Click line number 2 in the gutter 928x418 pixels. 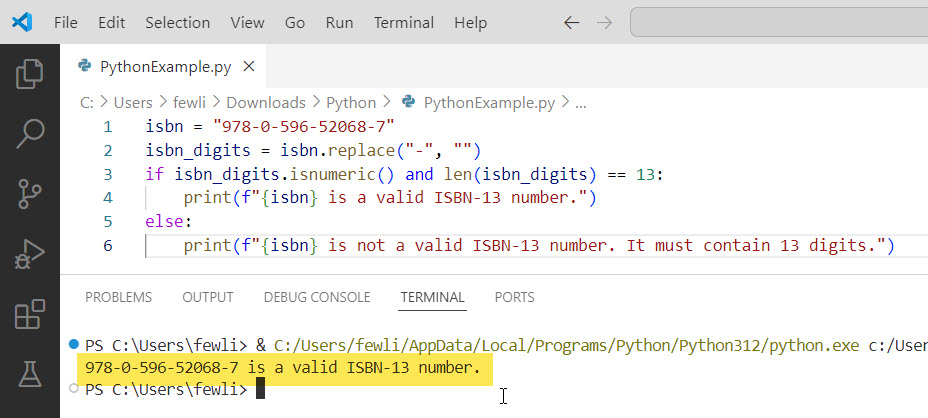click(107, 150)
